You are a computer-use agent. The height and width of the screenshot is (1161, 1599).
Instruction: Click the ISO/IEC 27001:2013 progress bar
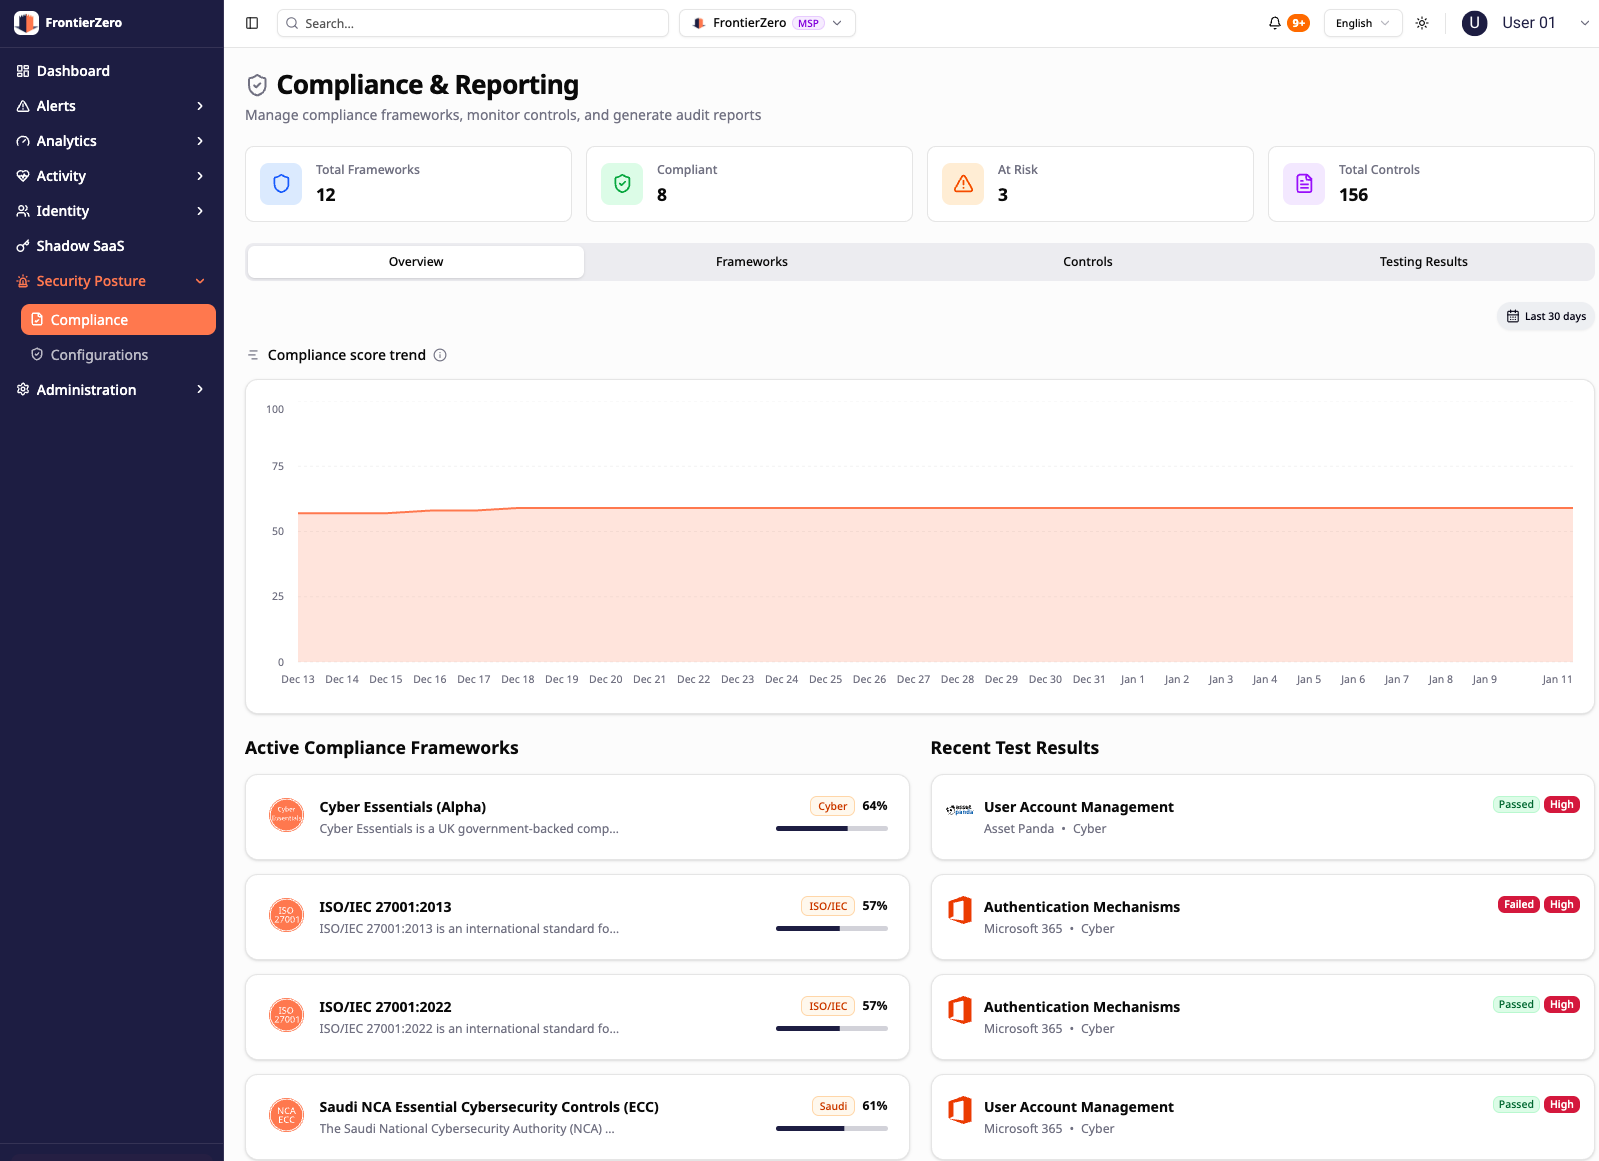point(831,929)
